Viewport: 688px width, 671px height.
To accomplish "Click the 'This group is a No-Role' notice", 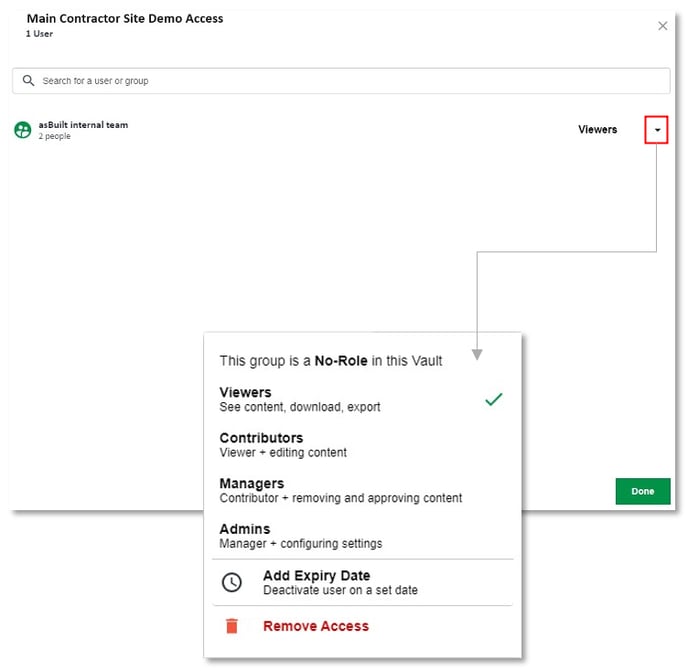I will pos(331,361).
